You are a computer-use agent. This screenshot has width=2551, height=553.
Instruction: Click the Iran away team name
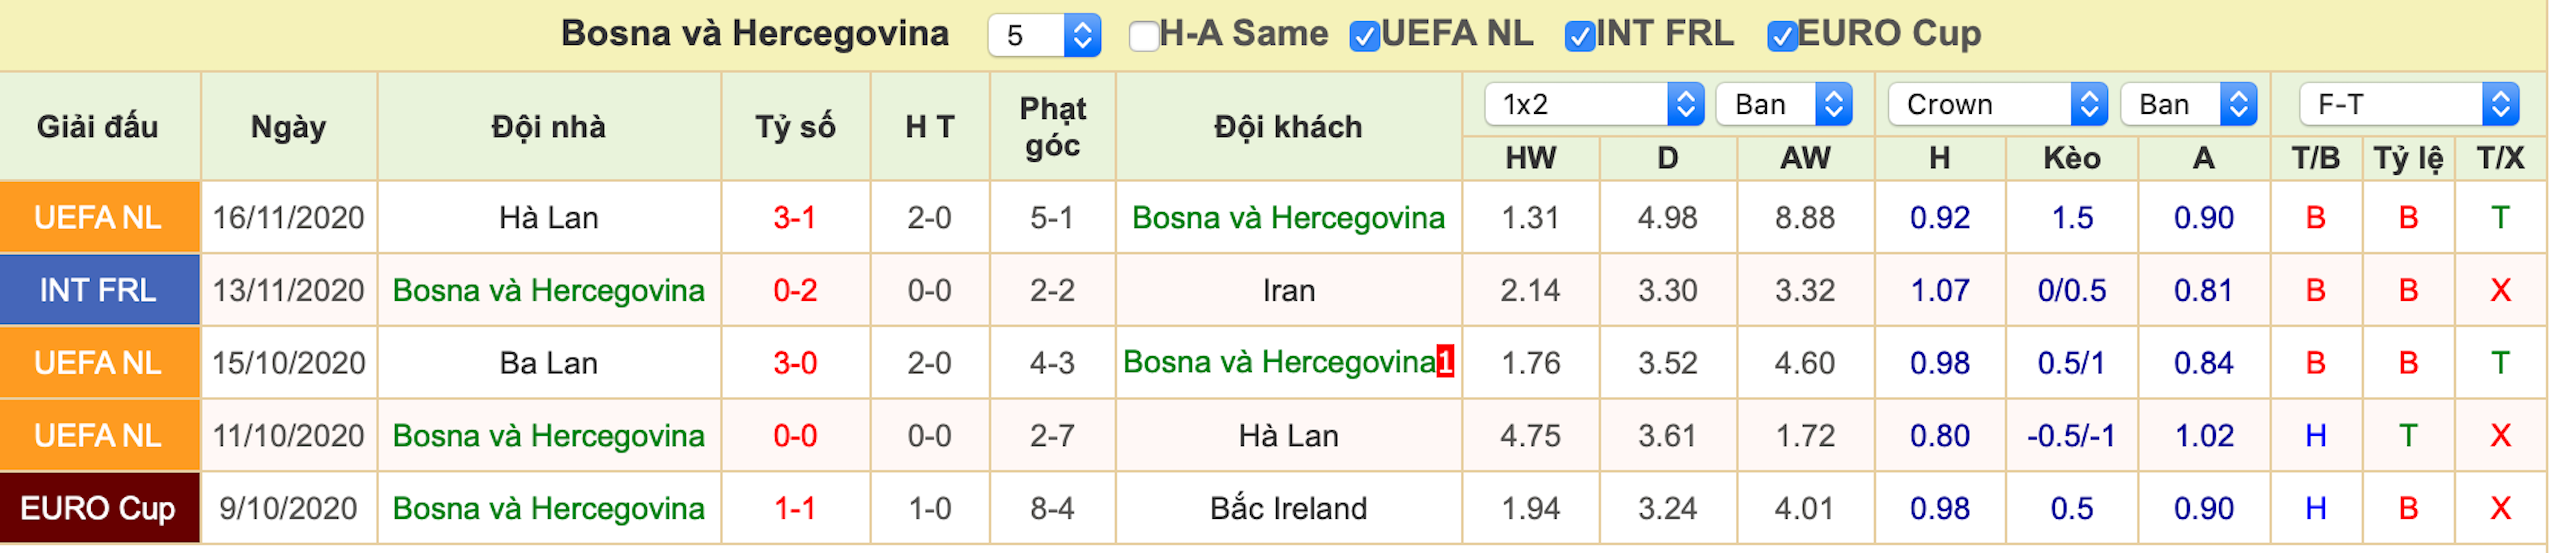coord(1288,290)
